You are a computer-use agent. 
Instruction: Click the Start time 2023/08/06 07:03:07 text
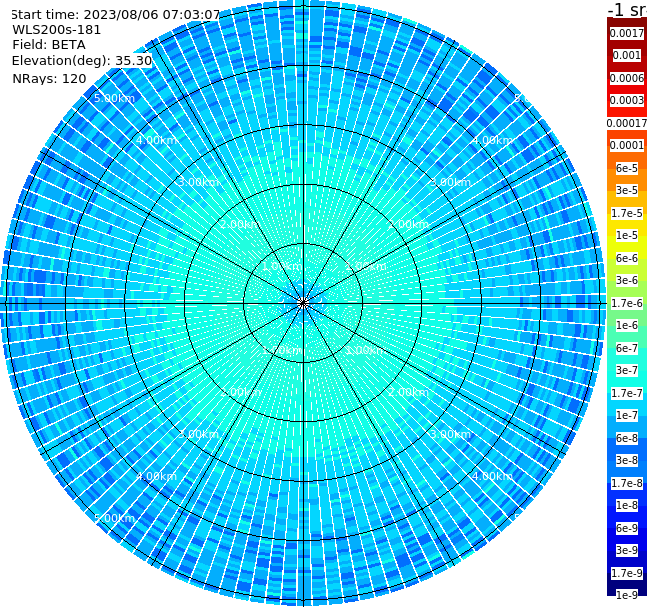click(x=115, y=15)
